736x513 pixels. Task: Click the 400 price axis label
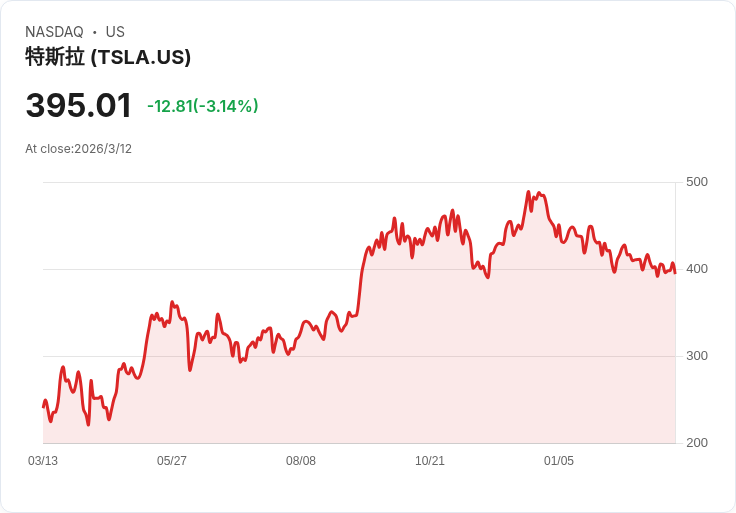[697, 269]
